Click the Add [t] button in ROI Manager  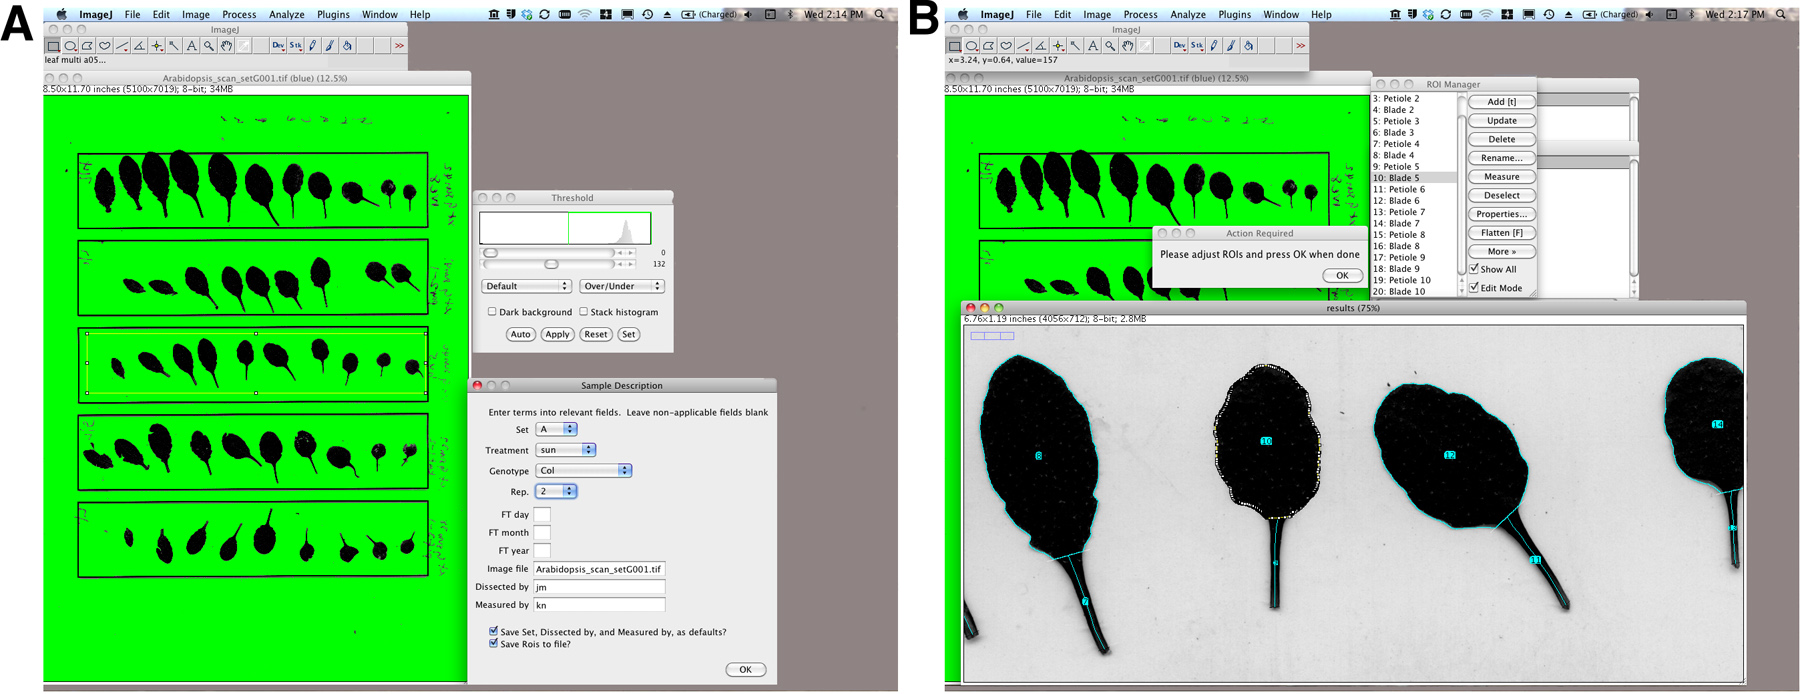(x=1501, y=101)
